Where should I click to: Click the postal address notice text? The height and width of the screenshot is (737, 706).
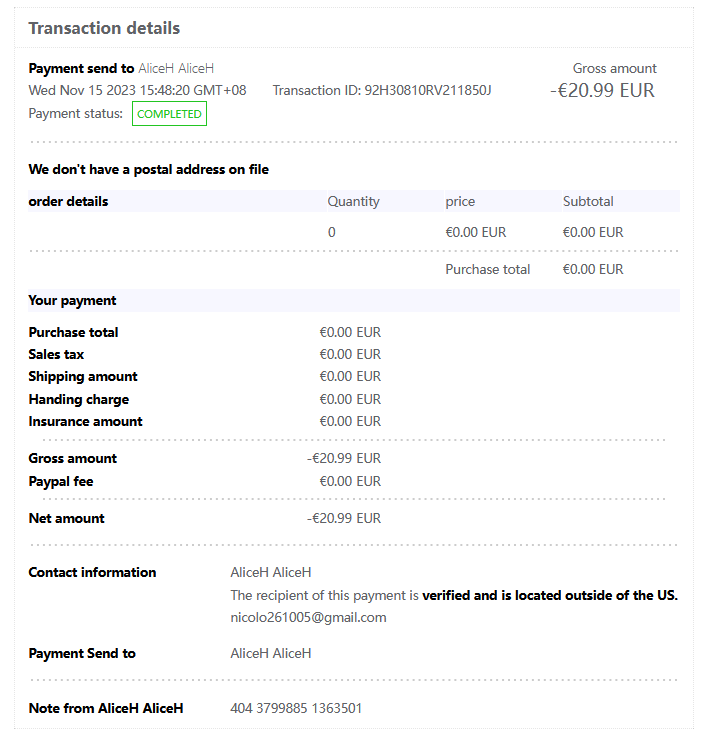pos(148,169)
